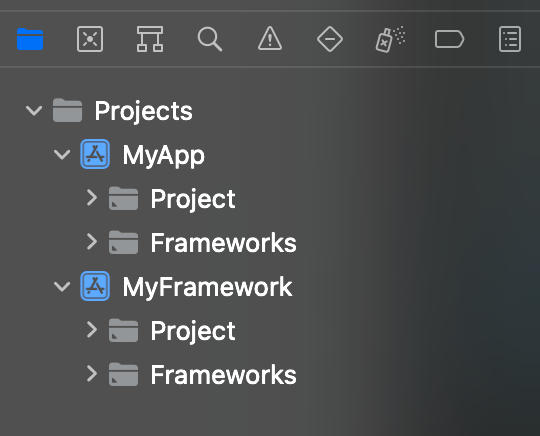
Task: Open the Debug navigator spray icon
Action: click(x=390, y=39)
